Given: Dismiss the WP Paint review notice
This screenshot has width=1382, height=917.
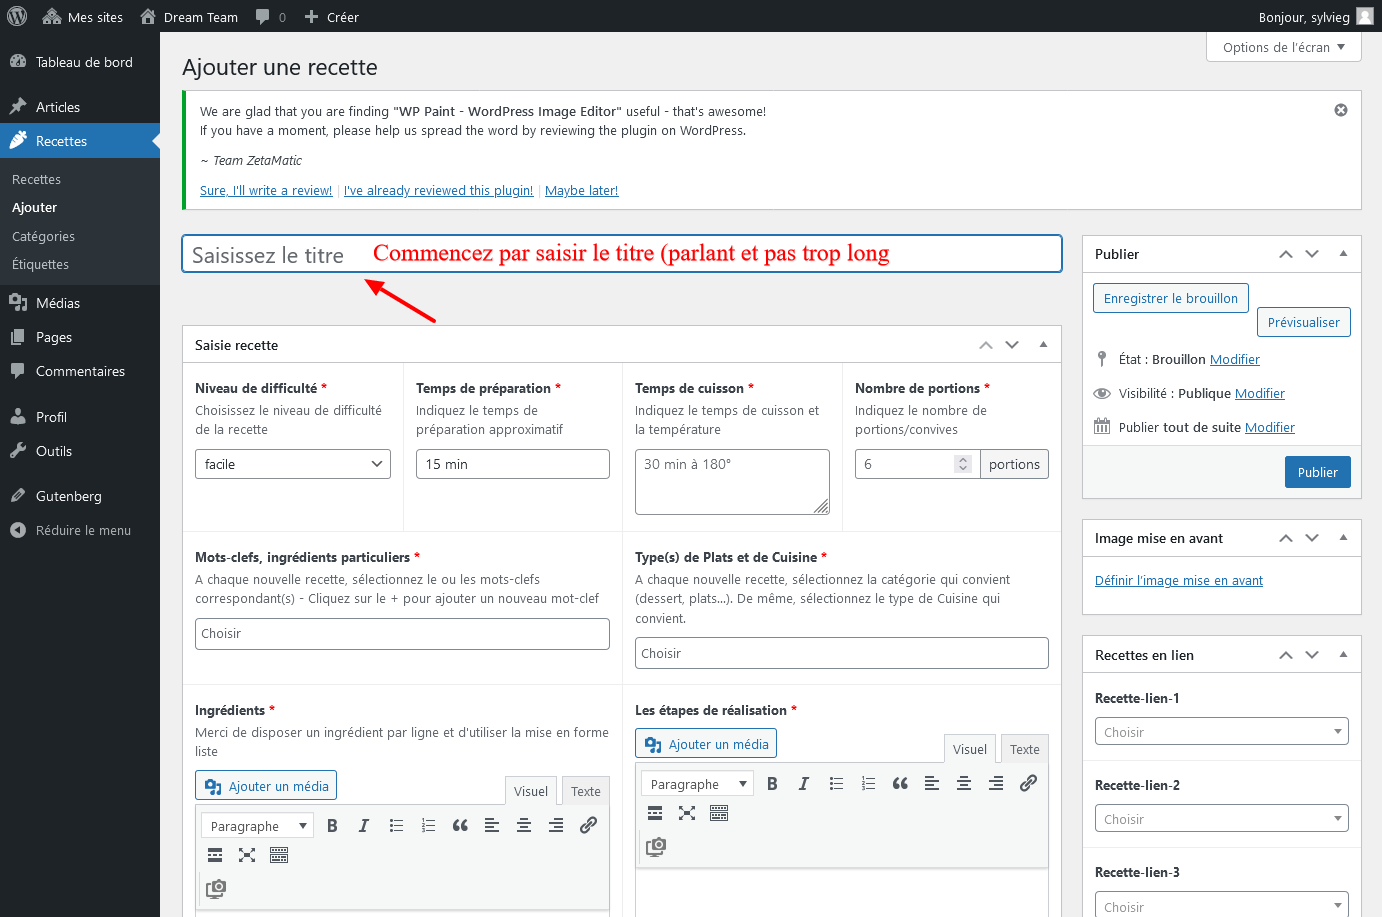Looking at the screenshot, I should 1341,110.
